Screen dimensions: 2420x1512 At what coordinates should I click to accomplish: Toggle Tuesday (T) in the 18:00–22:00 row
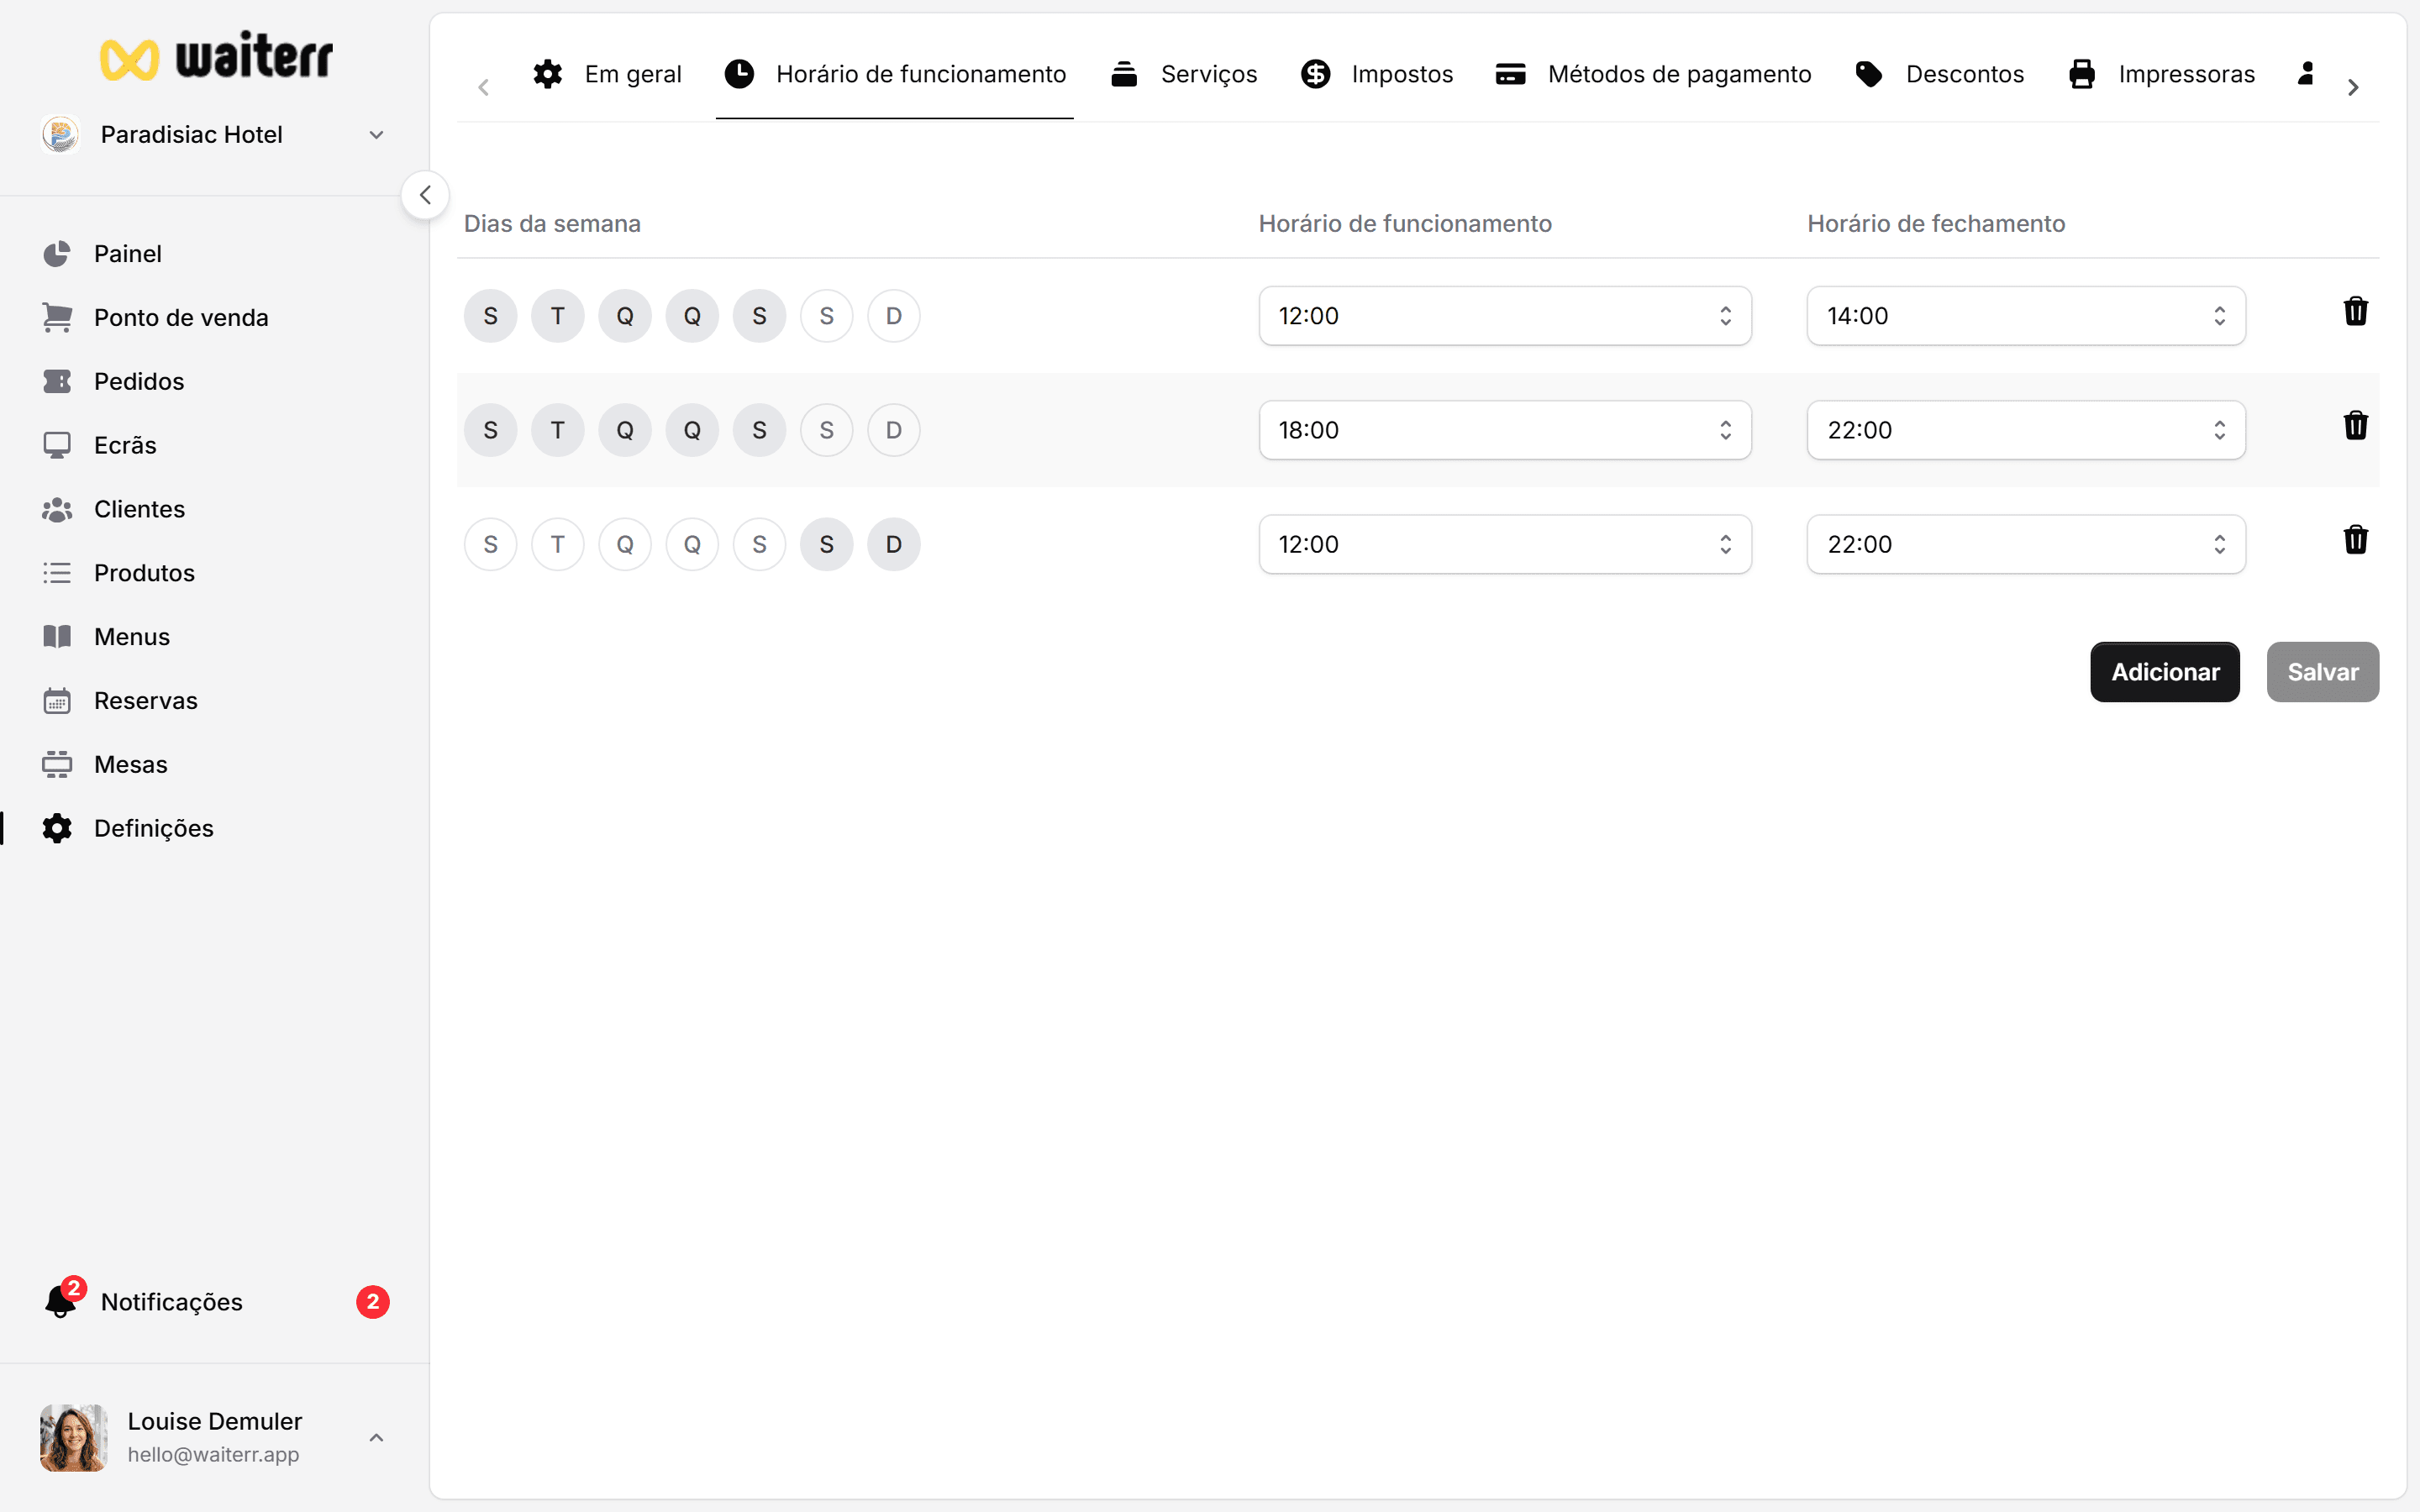pyautogui.click(x=557, y=430)
